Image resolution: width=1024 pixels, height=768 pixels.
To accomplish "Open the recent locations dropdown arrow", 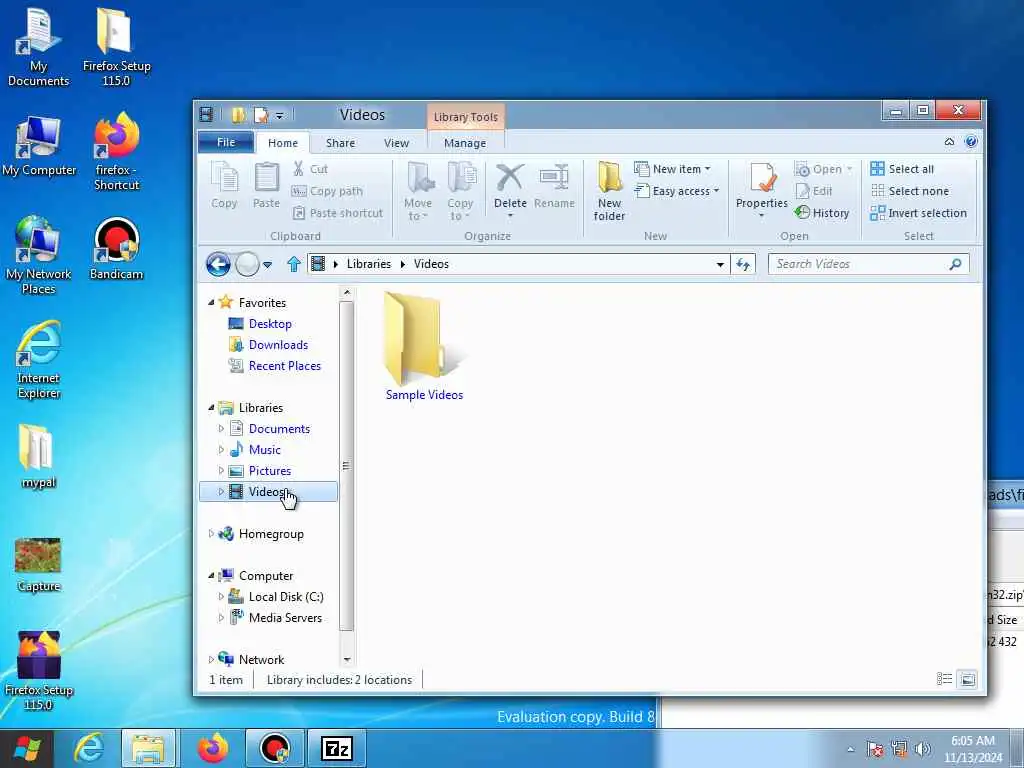I will tap(267, 265).
